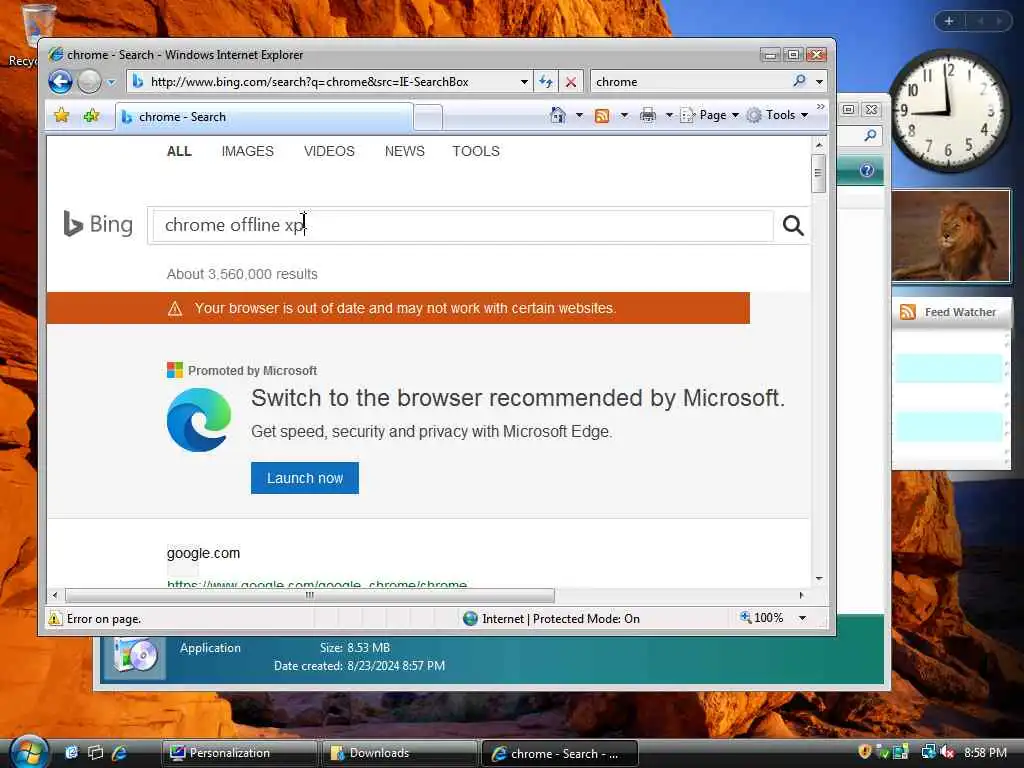1024x768 pixels.
Task: Click the vertical scrollbar up arrow
Action: [819, 144]
